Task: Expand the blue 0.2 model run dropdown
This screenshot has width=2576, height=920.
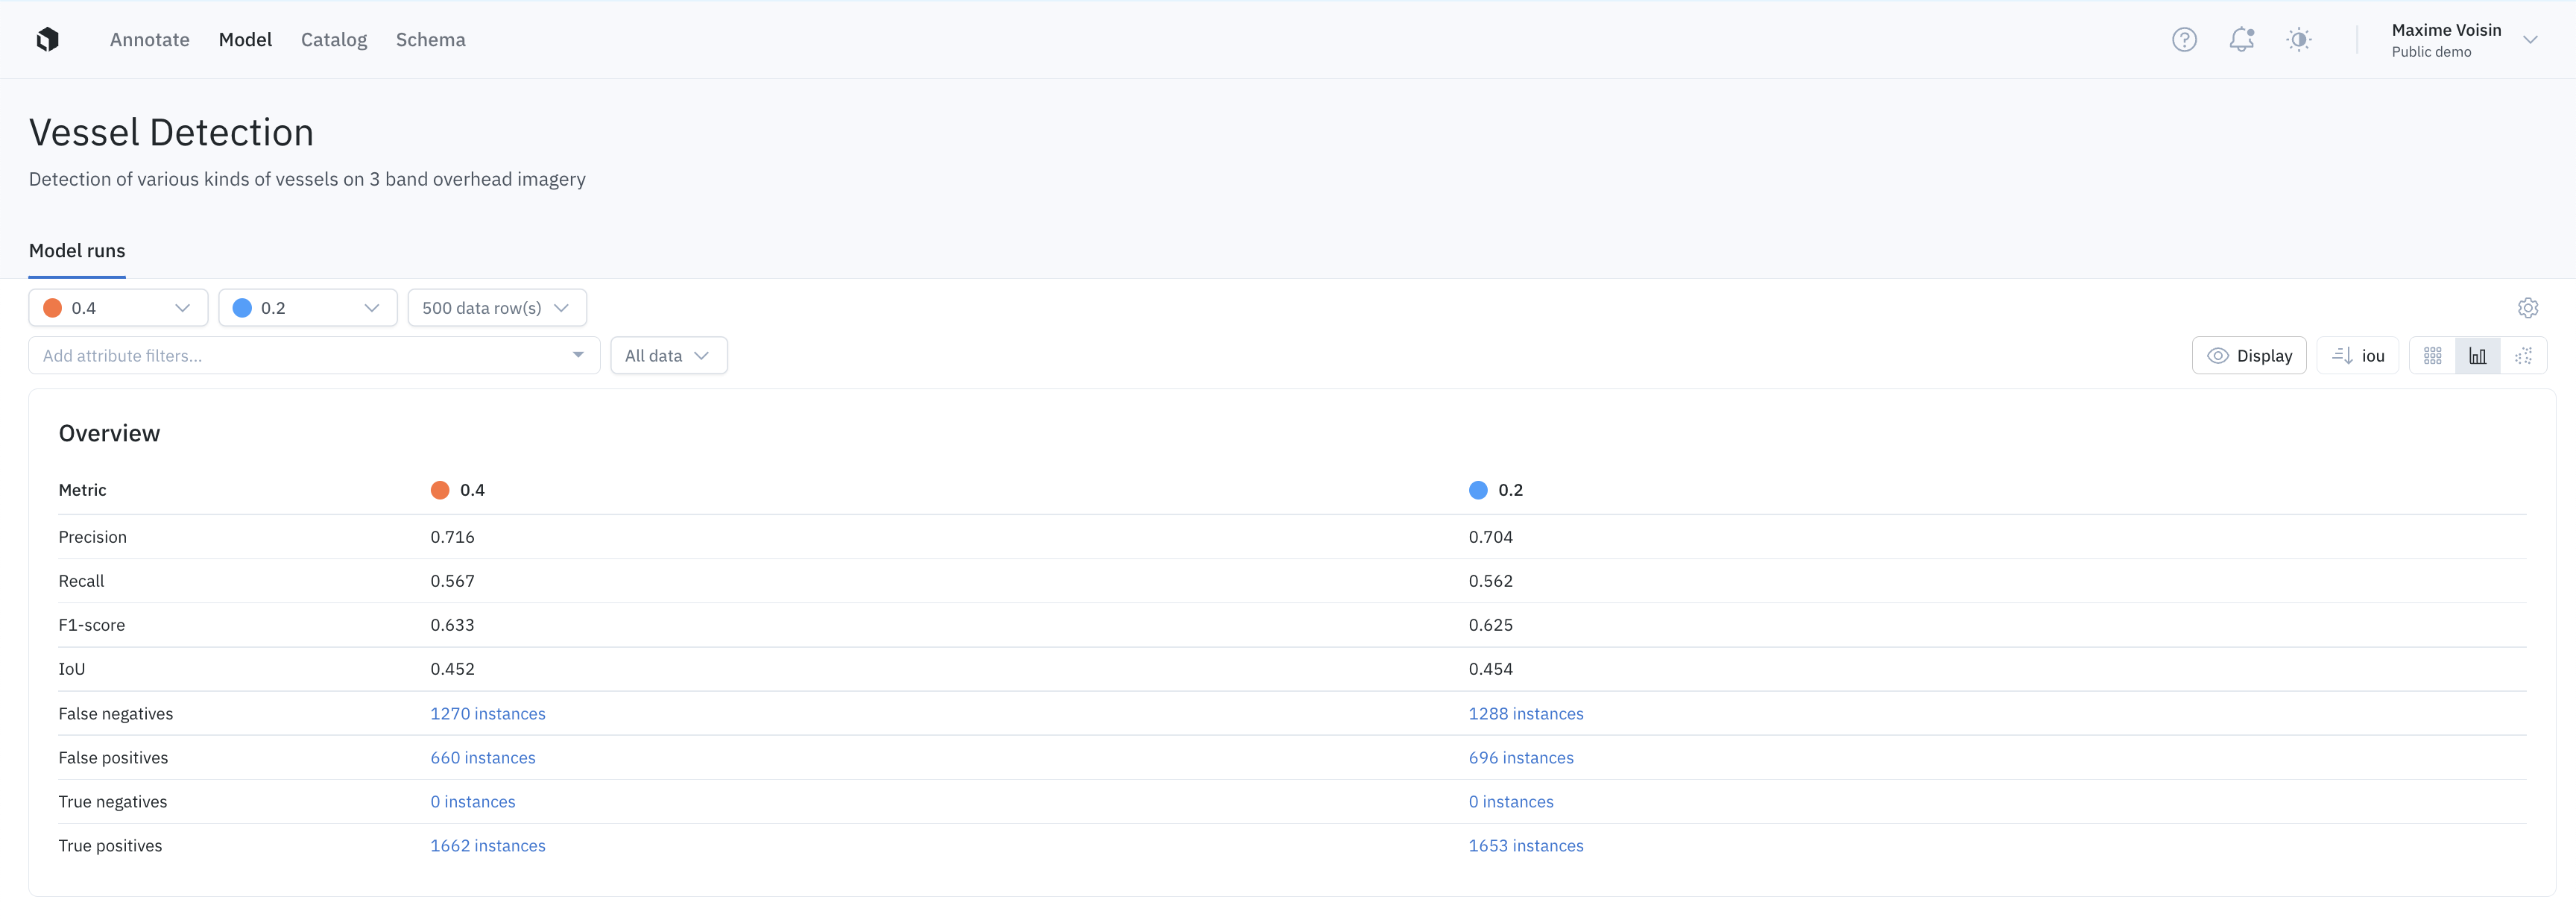Action: (x=307, y=308)
